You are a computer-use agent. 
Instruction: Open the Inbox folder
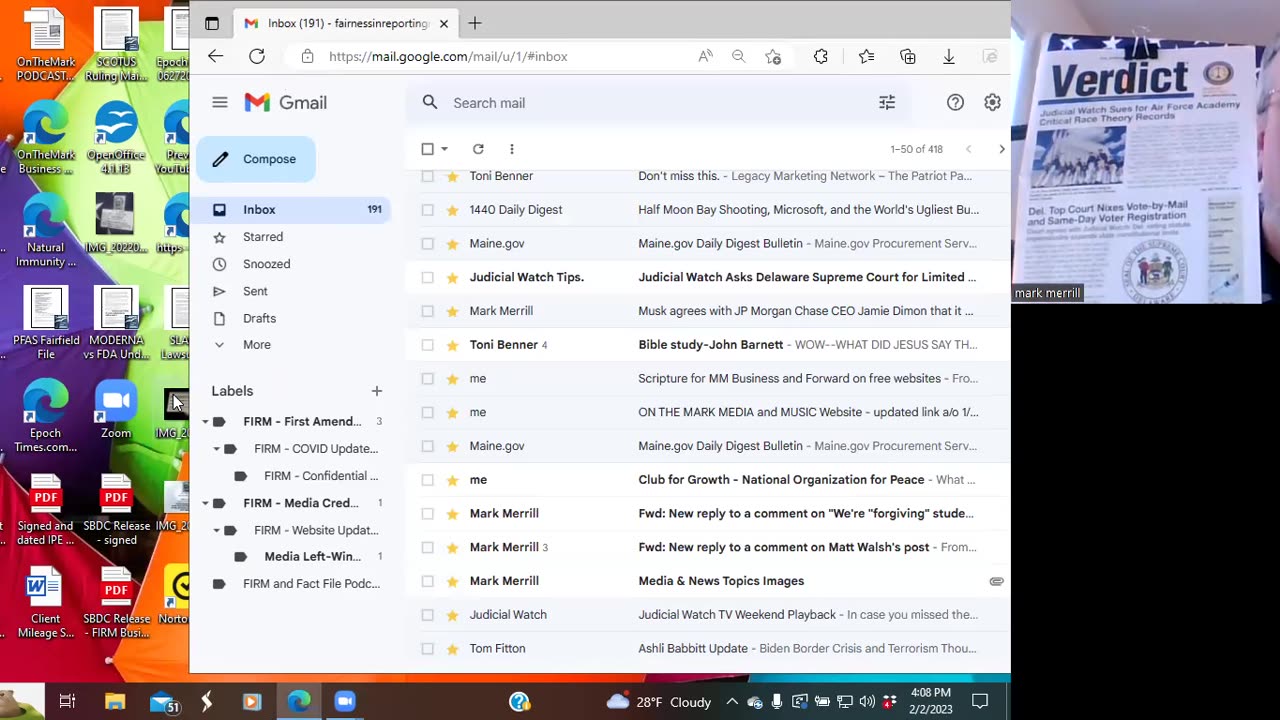coord(292,210)
